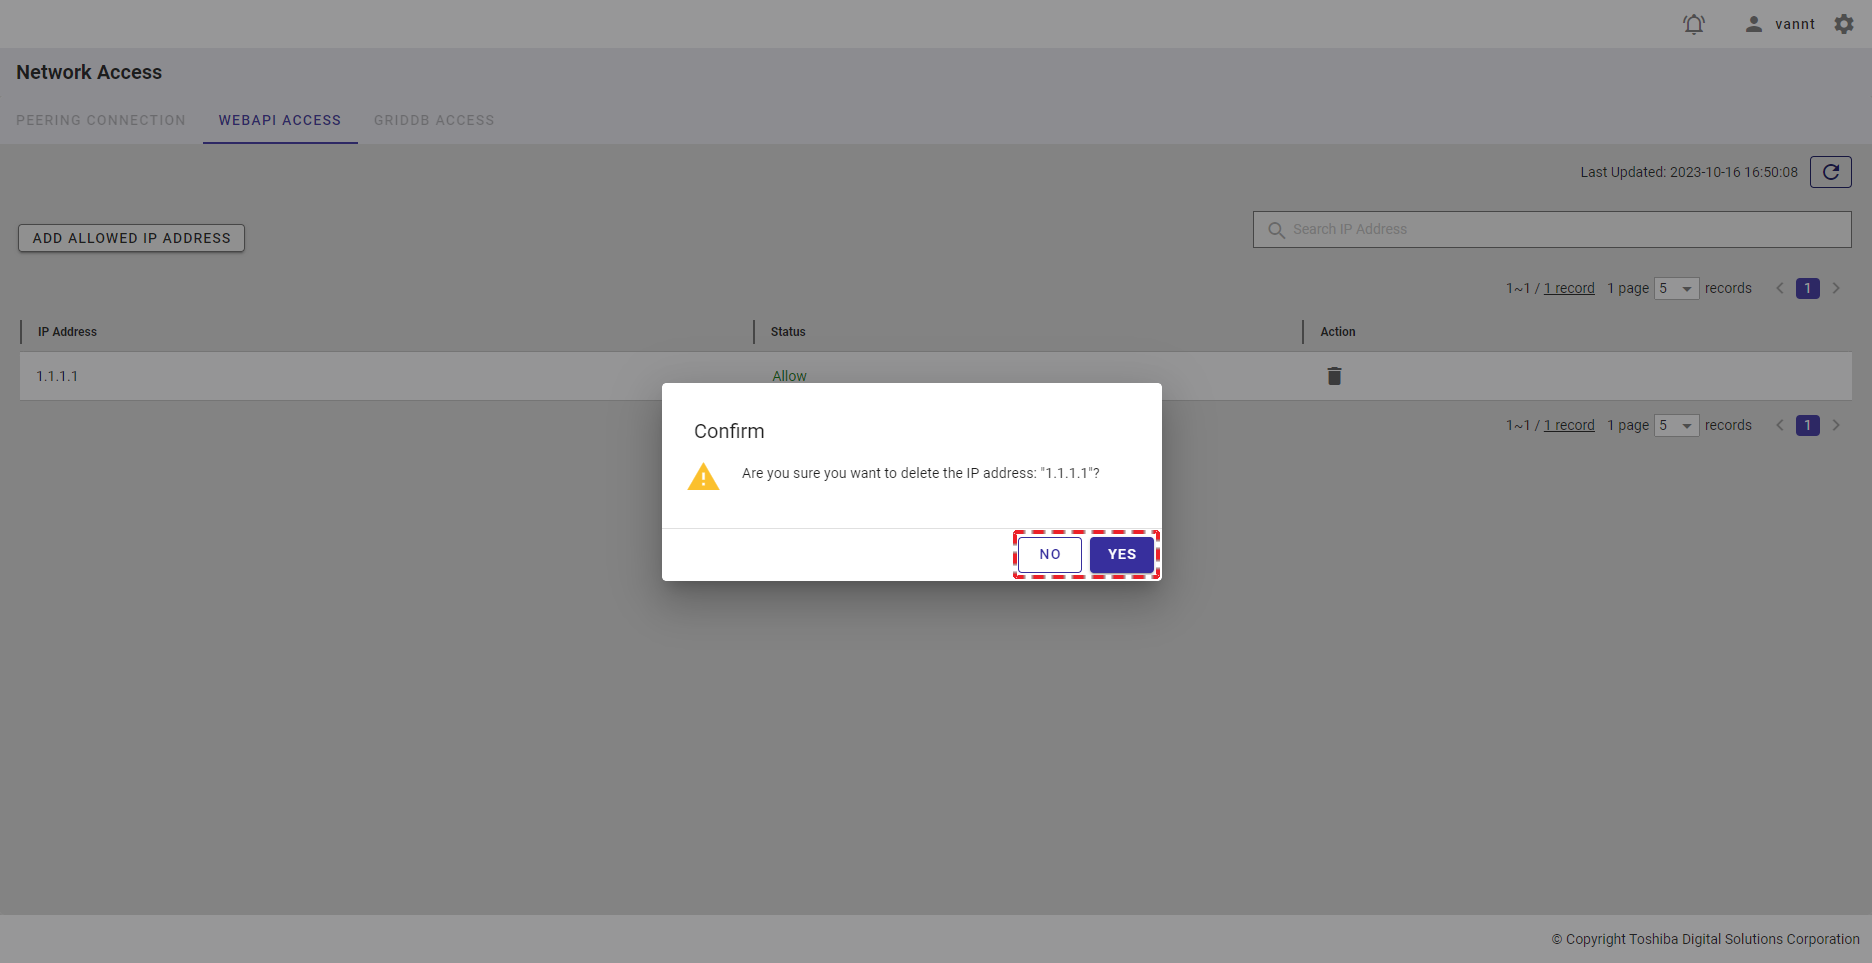Delete IP 1.1.1.1 using the trash icon
The image size is (1872, 963).
click(1334, 376)
